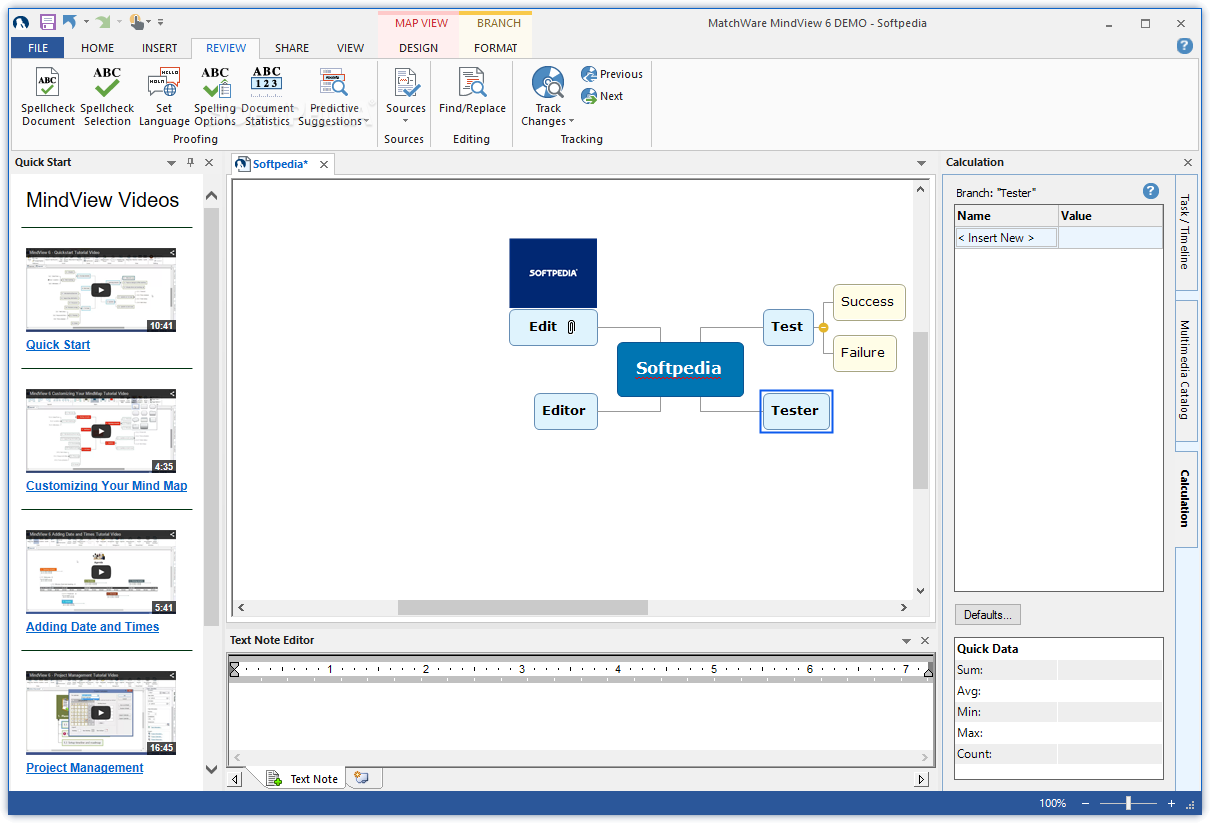Click Insert New calculation field

1006,238
